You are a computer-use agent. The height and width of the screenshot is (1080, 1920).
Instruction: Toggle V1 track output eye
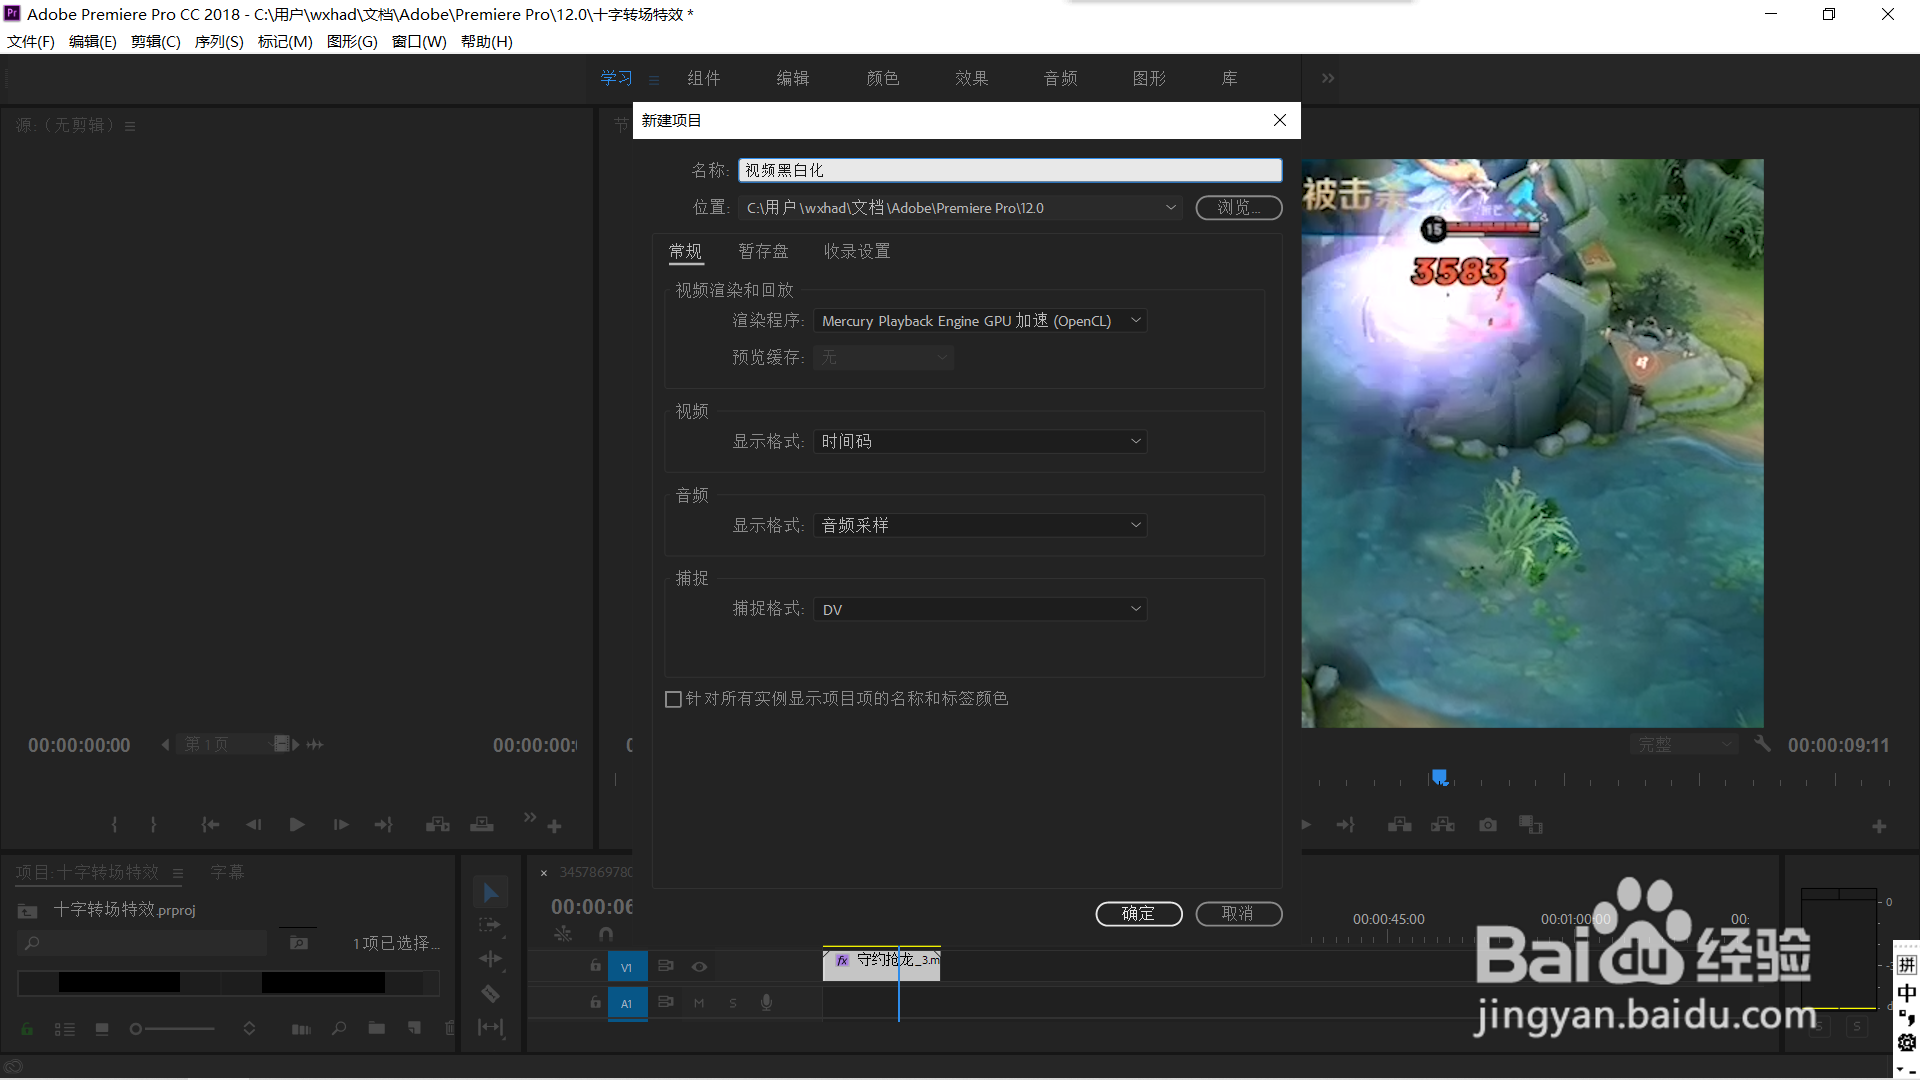[700, 967]
